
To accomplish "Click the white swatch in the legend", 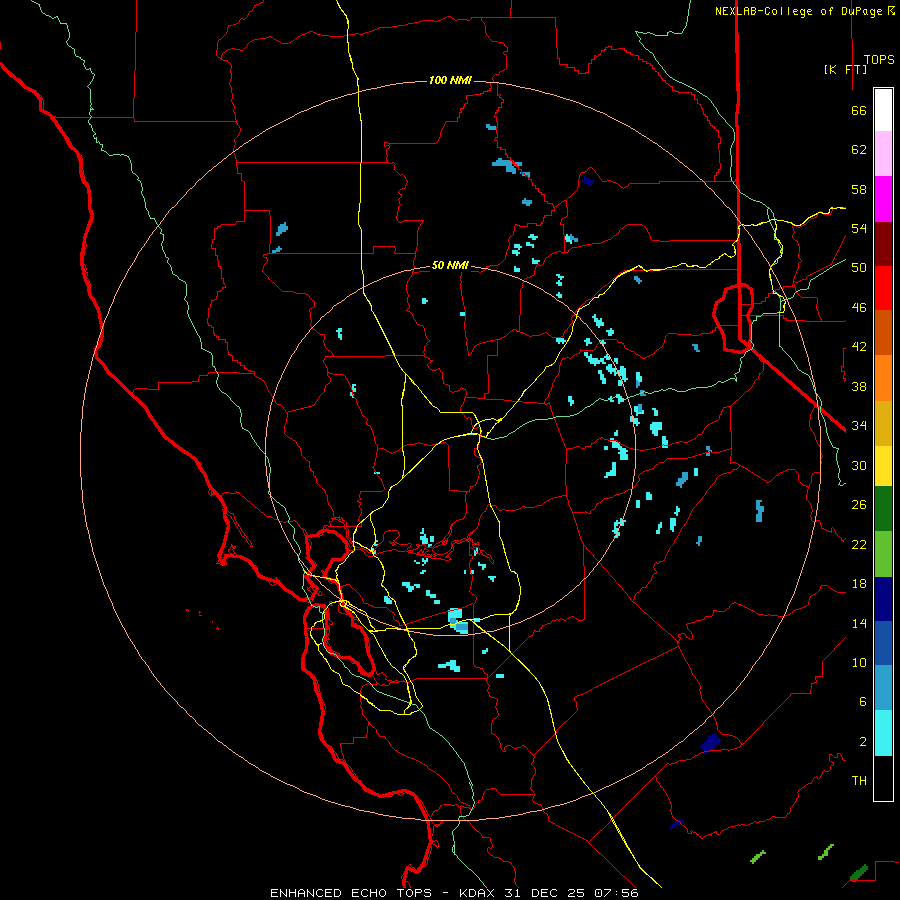I will [x=883, y=110].
